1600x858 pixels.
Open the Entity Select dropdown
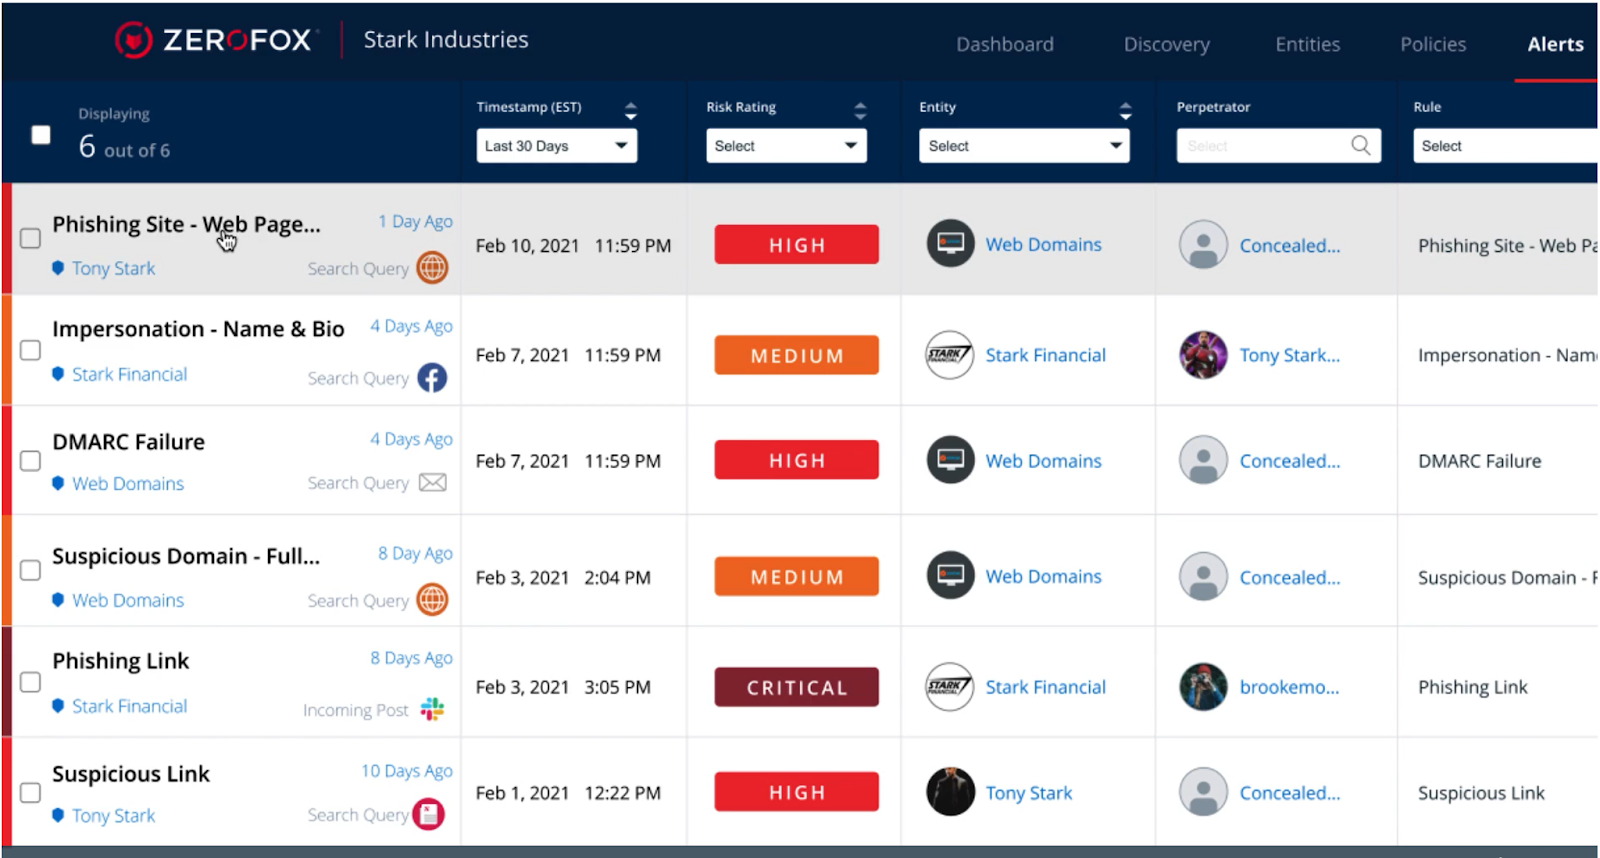coord(1024,145)
